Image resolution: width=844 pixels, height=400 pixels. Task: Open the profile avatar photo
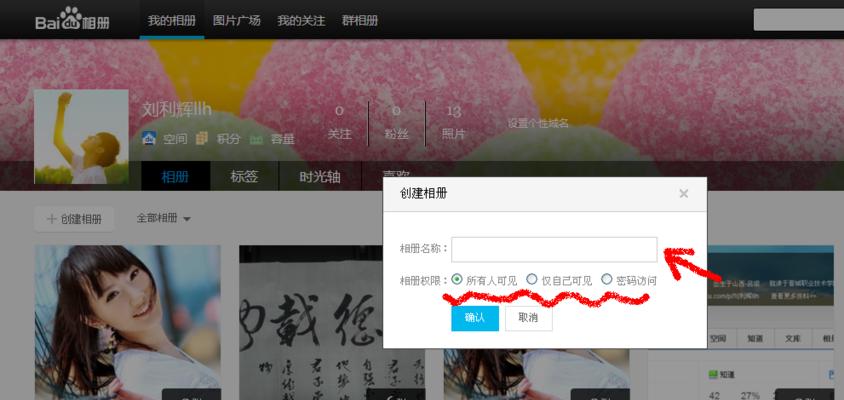pyautogui.click(x=81, y=137)
